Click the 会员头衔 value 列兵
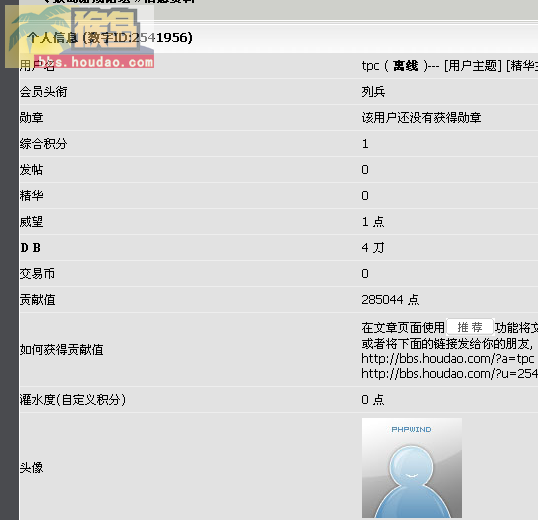Viewport: 538px width, 520px height. pos(373,92)
